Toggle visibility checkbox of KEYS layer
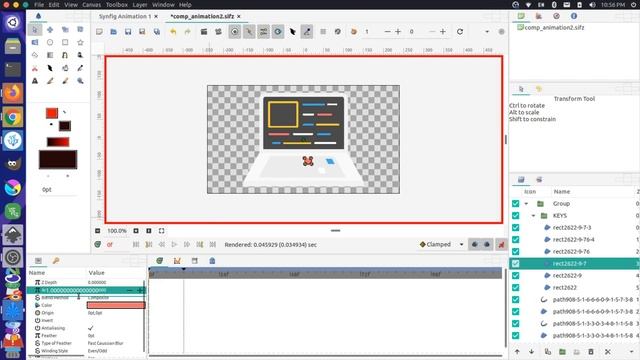Viewport: 640px width, 360px height. pos(516,216)
